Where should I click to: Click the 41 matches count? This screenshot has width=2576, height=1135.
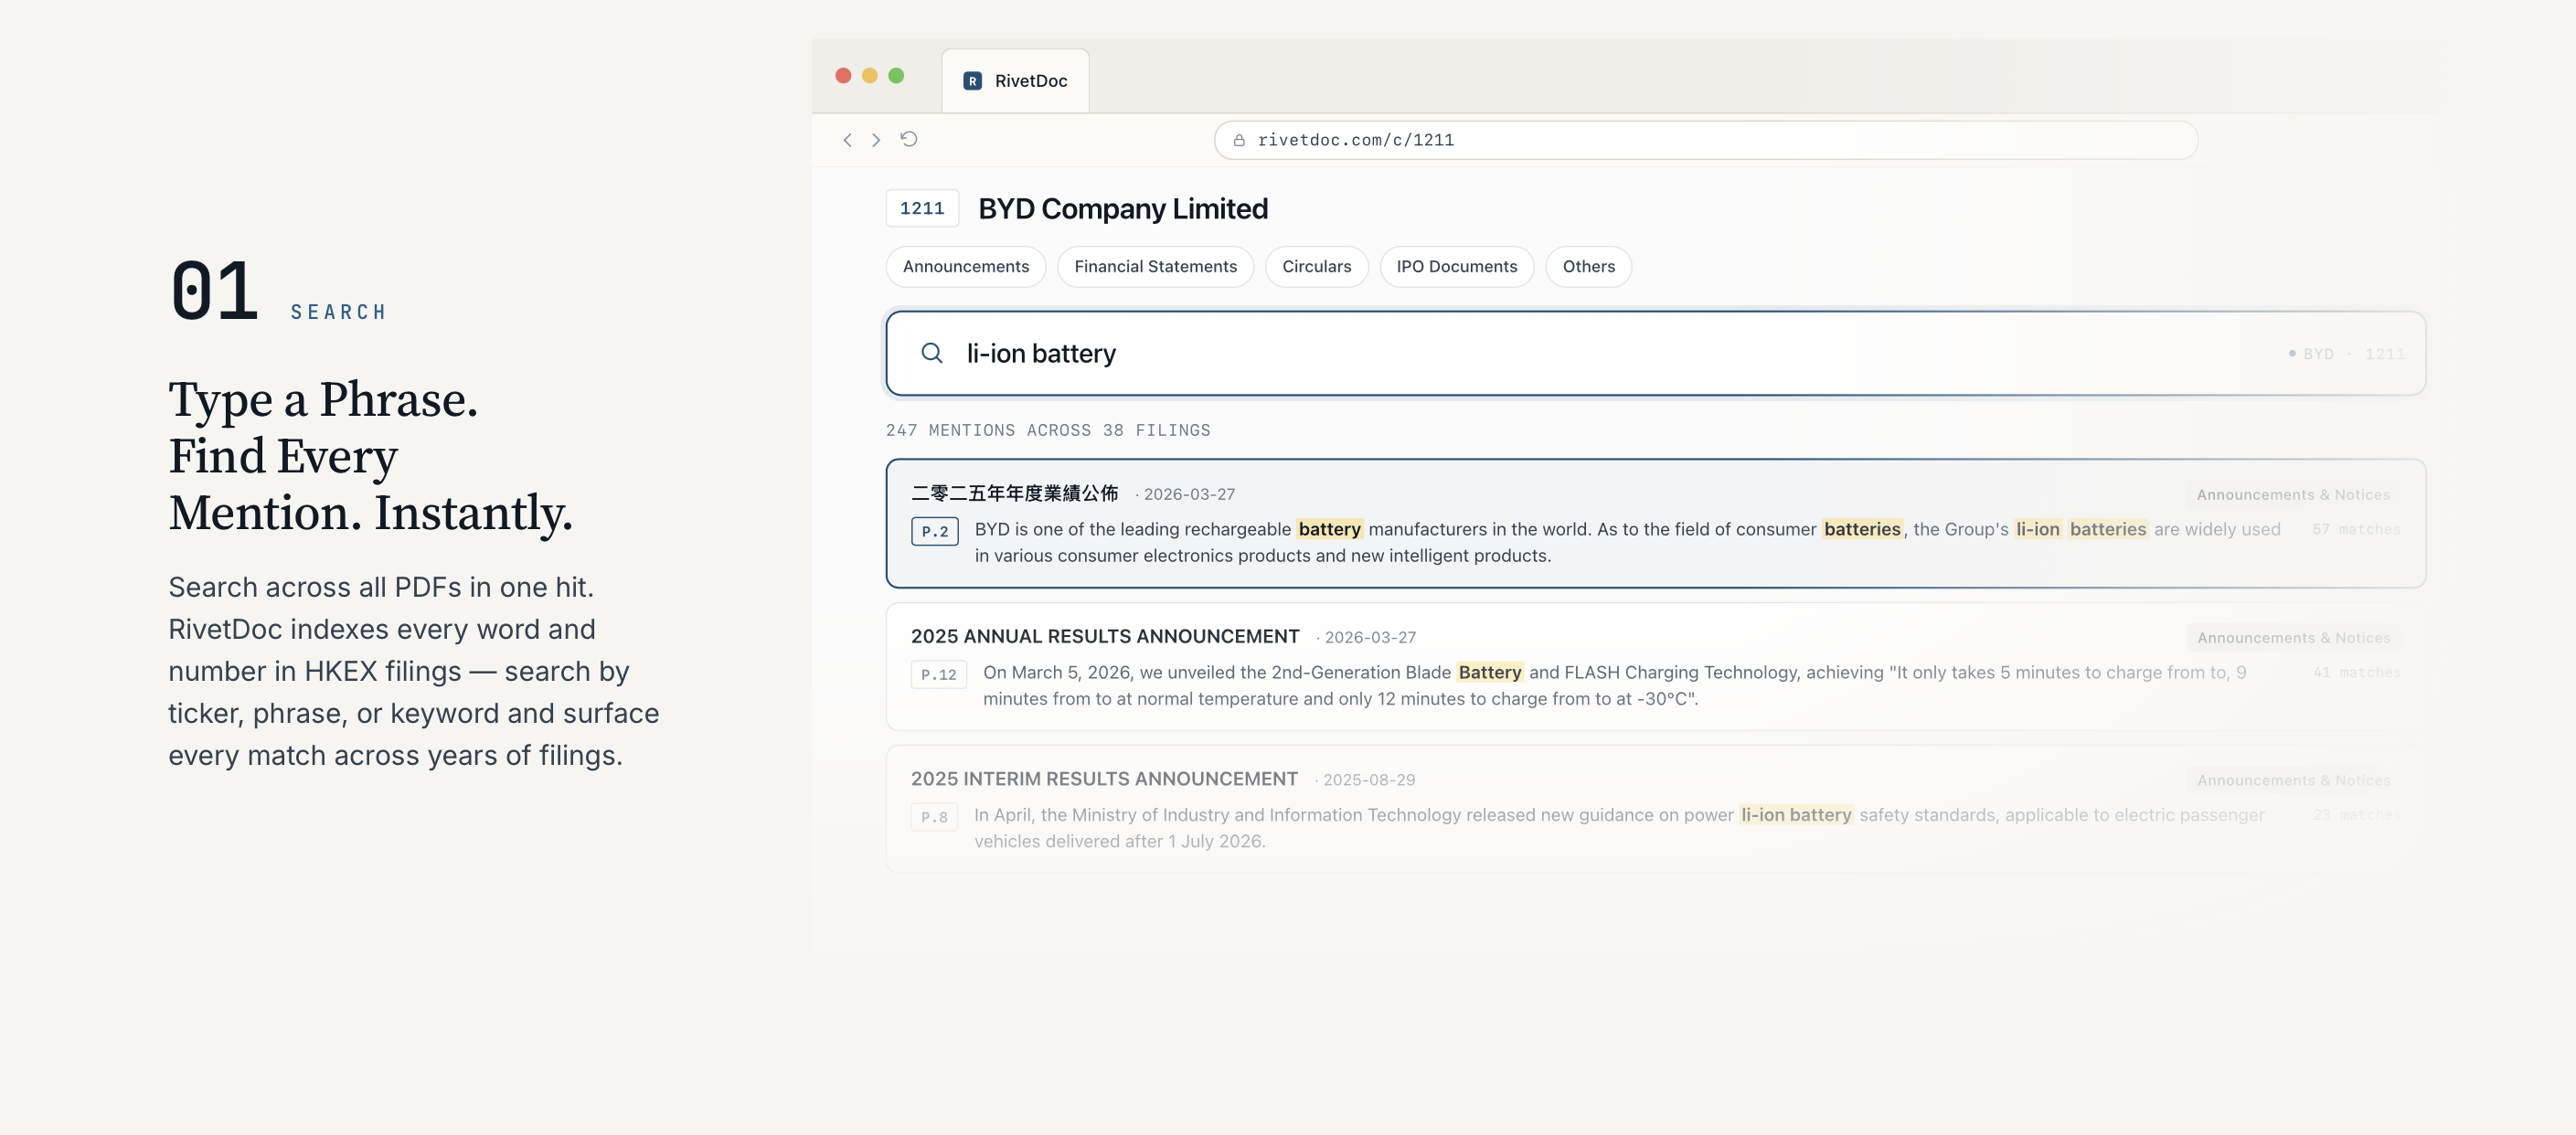coord(2356,672)
